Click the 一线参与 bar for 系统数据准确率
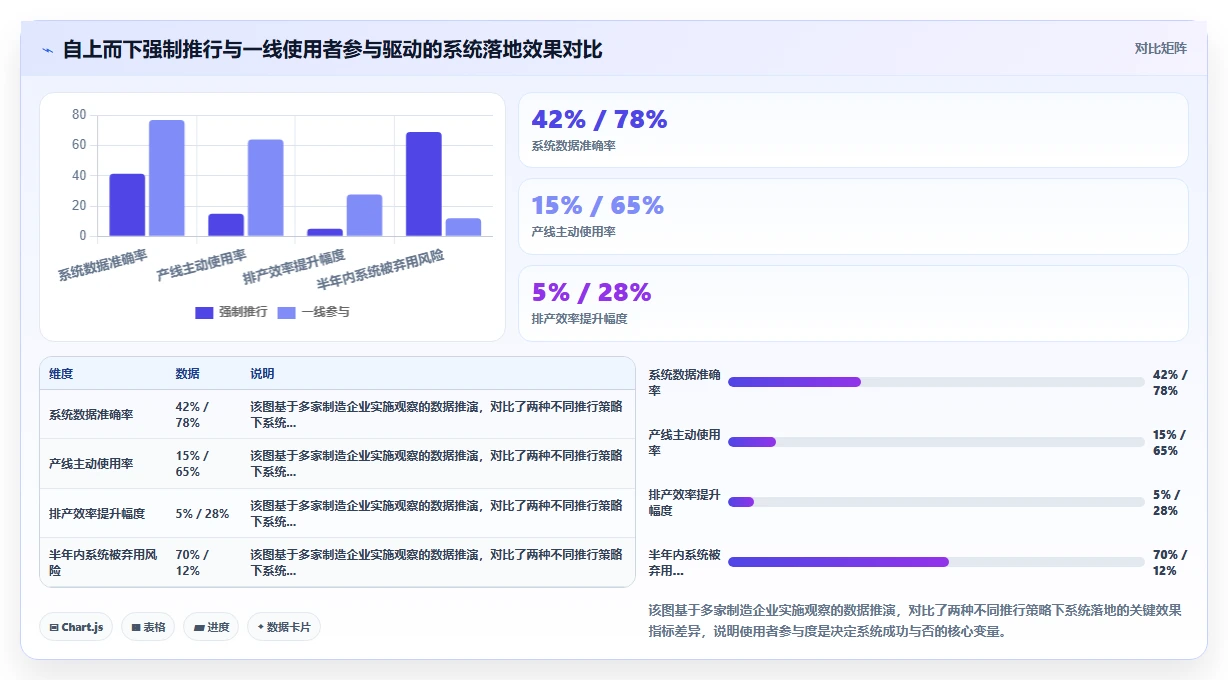1228x680 pixels. [x=167, y=178]
